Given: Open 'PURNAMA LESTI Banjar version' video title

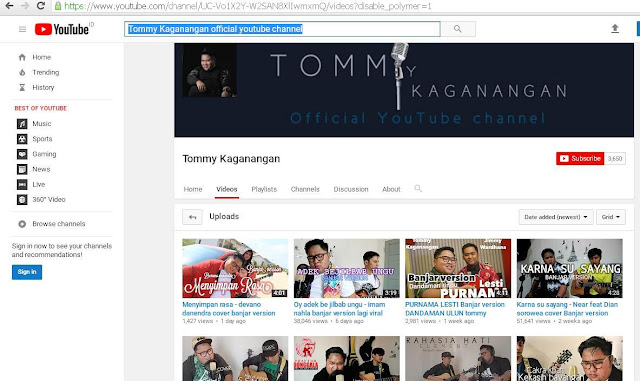Looking at the screenshot, I should click(455, 309).
